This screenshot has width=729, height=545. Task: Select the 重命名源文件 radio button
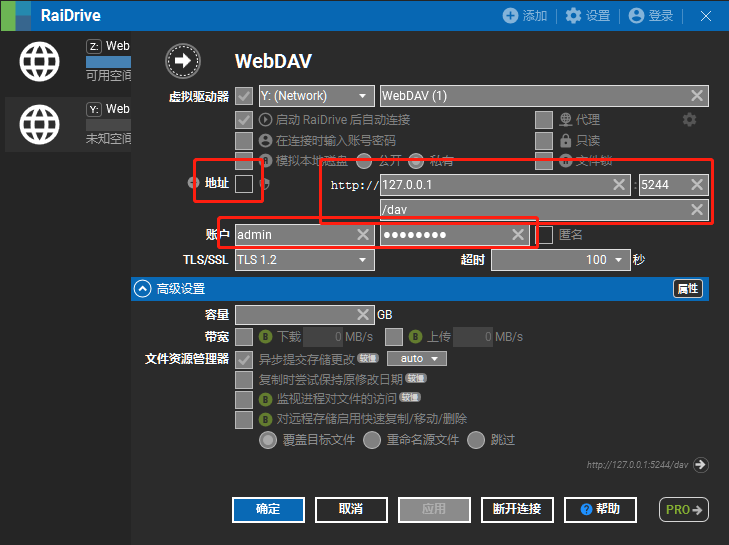coord(372,440)
